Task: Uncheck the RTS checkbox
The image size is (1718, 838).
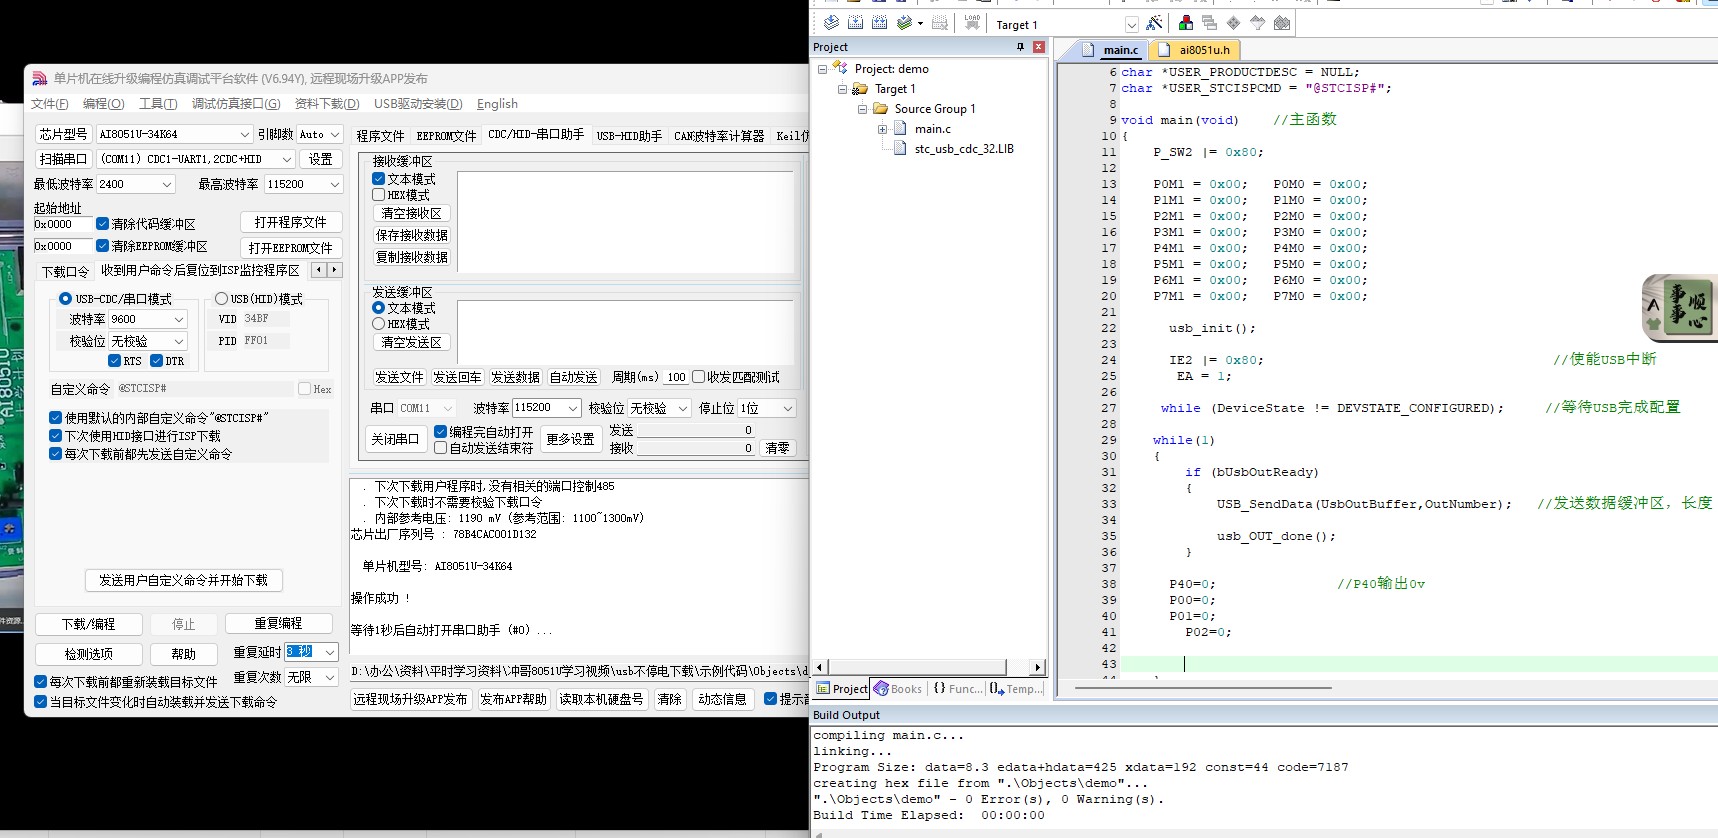Action: [x=114, y=361]
